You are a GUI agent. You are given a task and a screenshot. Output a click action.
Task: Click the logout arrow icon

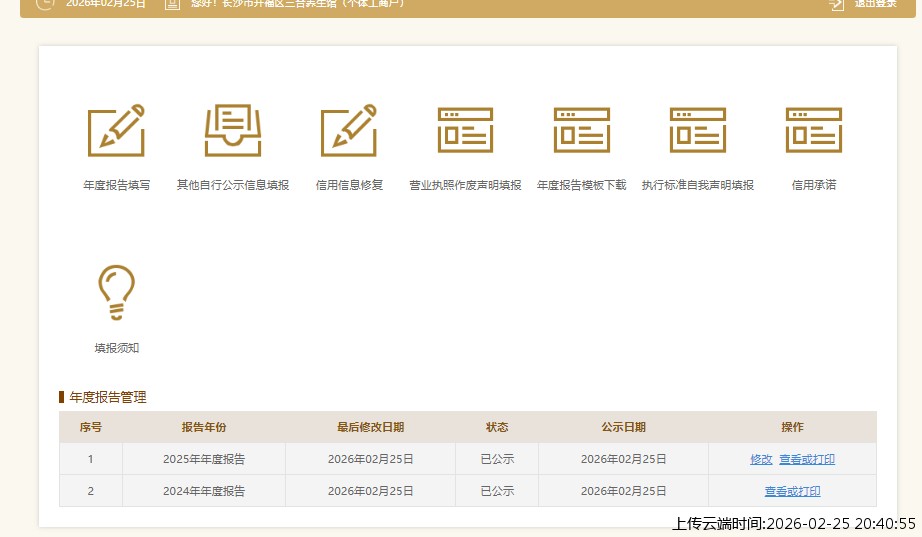coord(836,5)
